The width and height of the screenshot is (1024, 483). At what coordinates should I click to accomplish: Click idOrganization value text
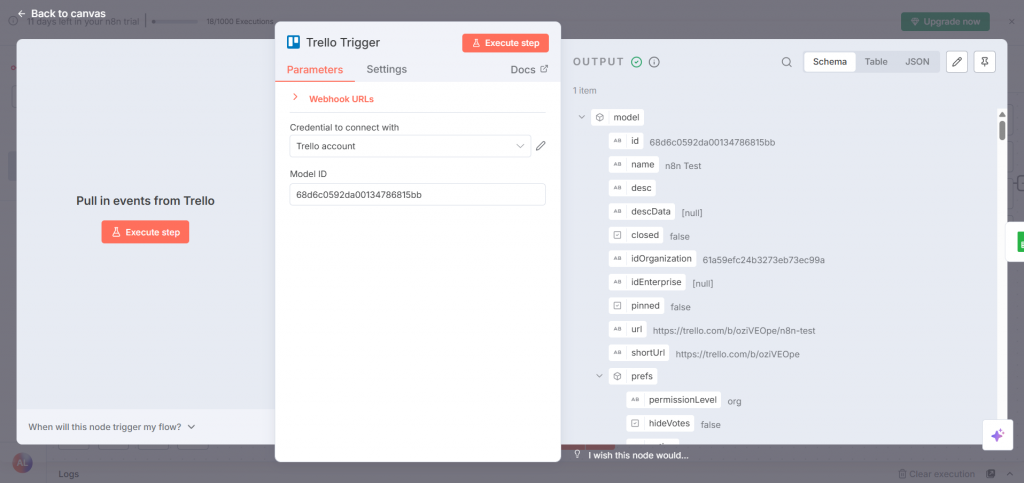point(763,260)
